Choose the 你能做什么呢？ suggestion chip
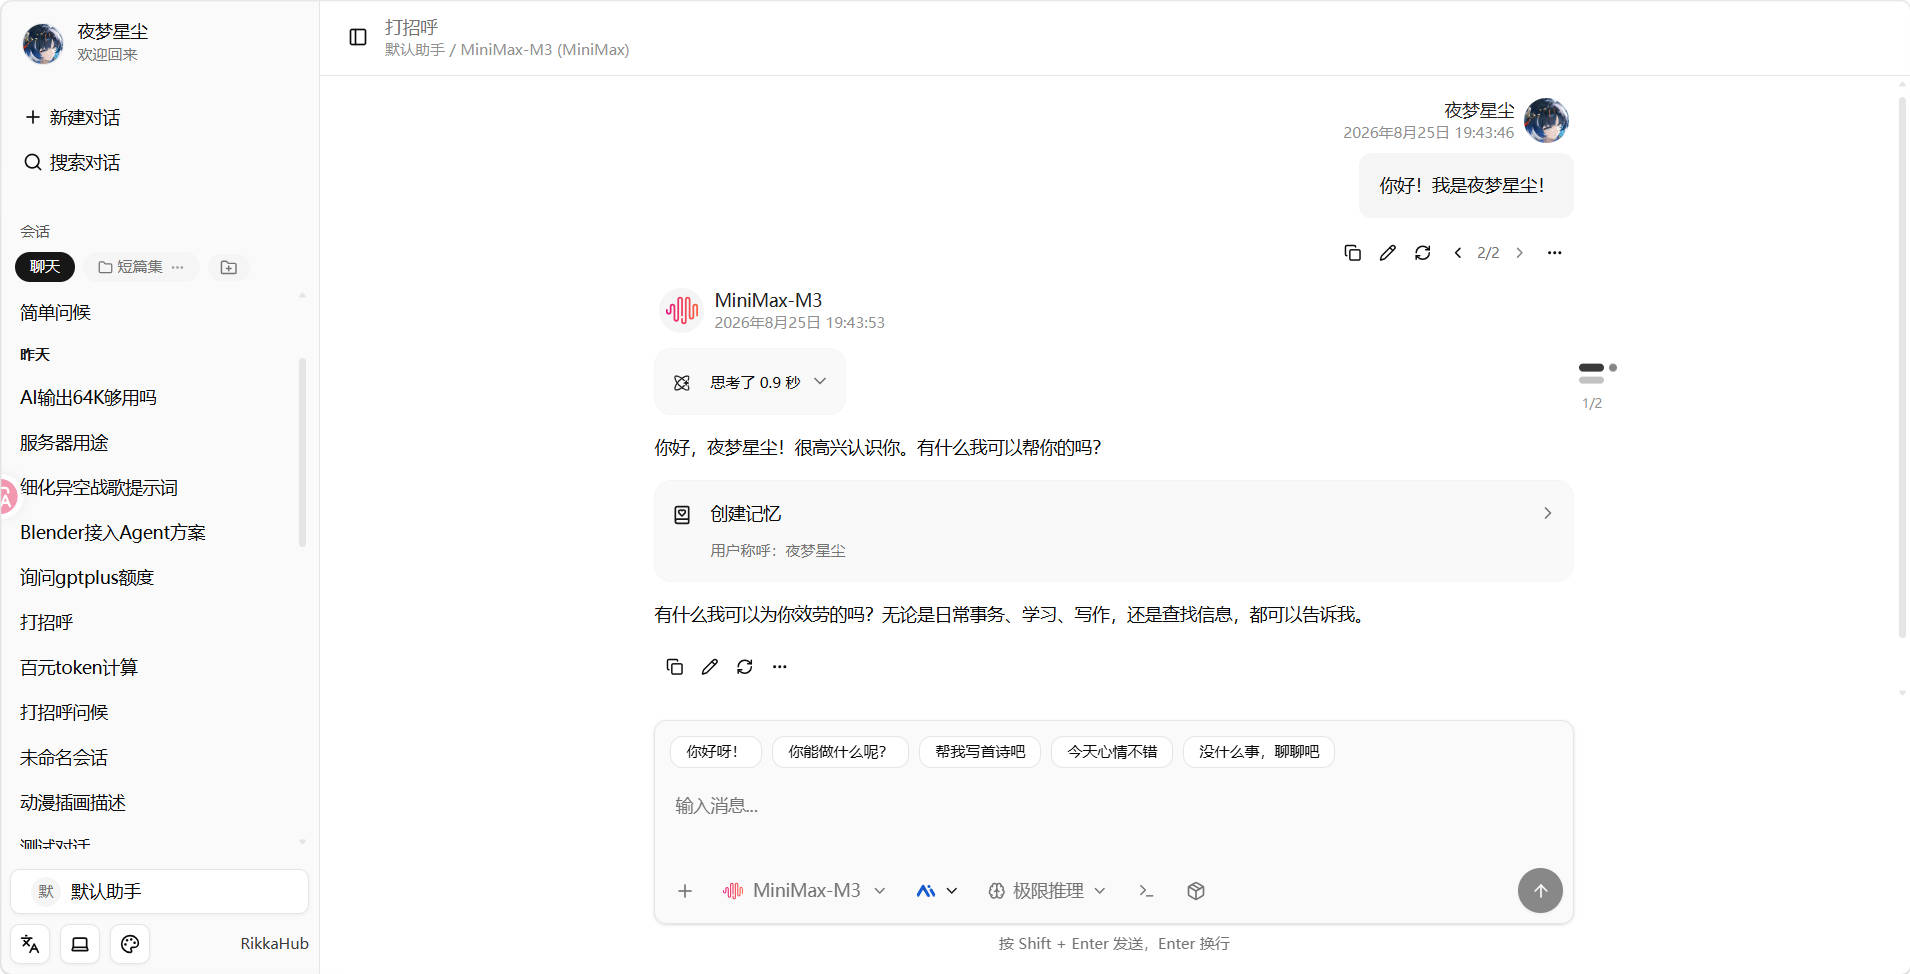Viewport: 1910px width, 974px height. 839,752
